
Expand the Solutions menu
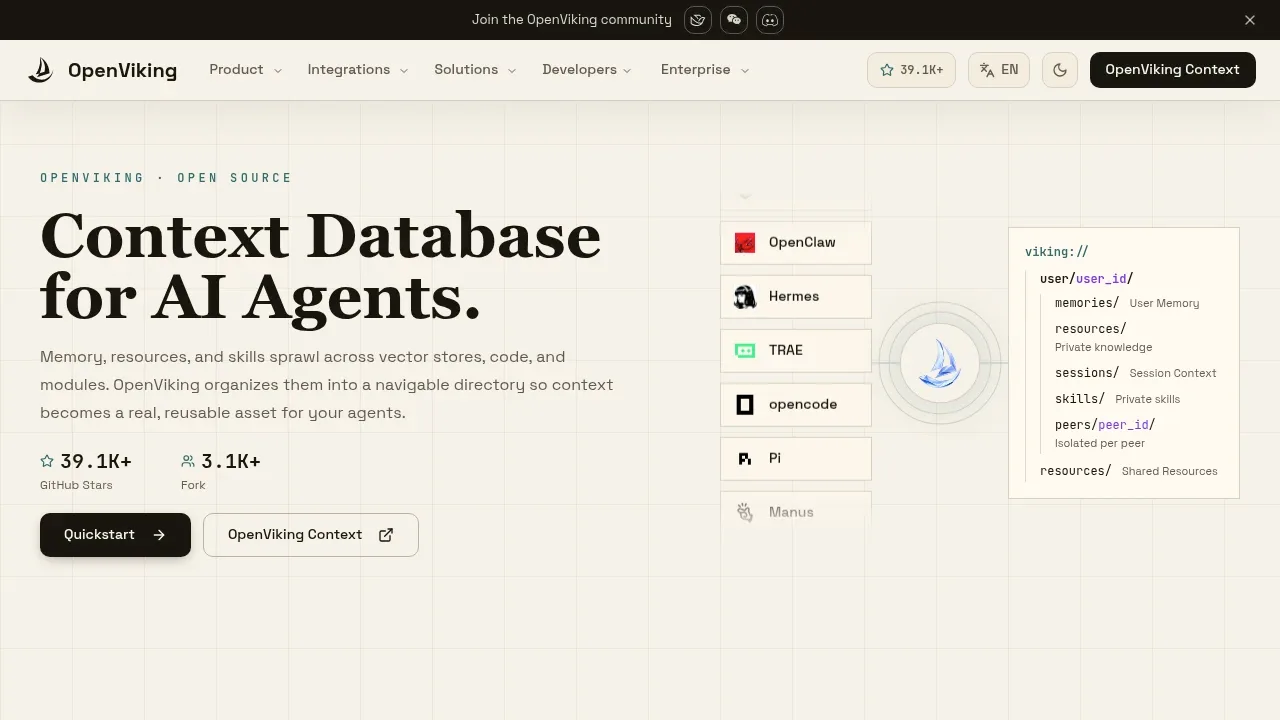click(x=475, y=70)
